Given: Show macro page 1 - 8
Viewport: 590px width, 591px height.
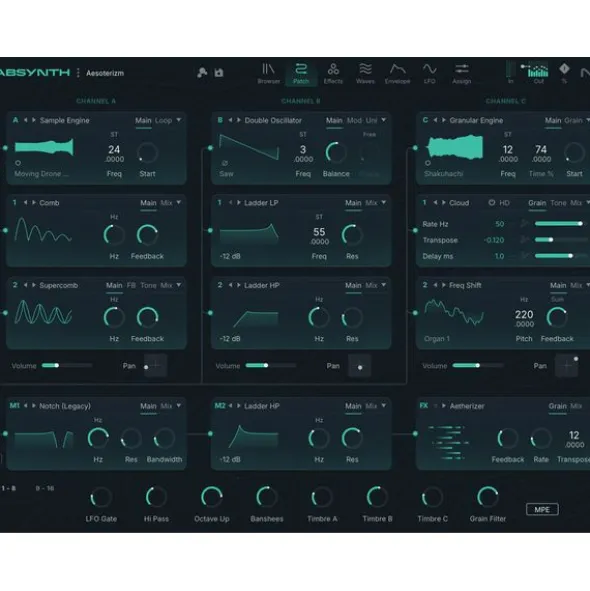Looking at the screenshot, I should tap(9, 488).
